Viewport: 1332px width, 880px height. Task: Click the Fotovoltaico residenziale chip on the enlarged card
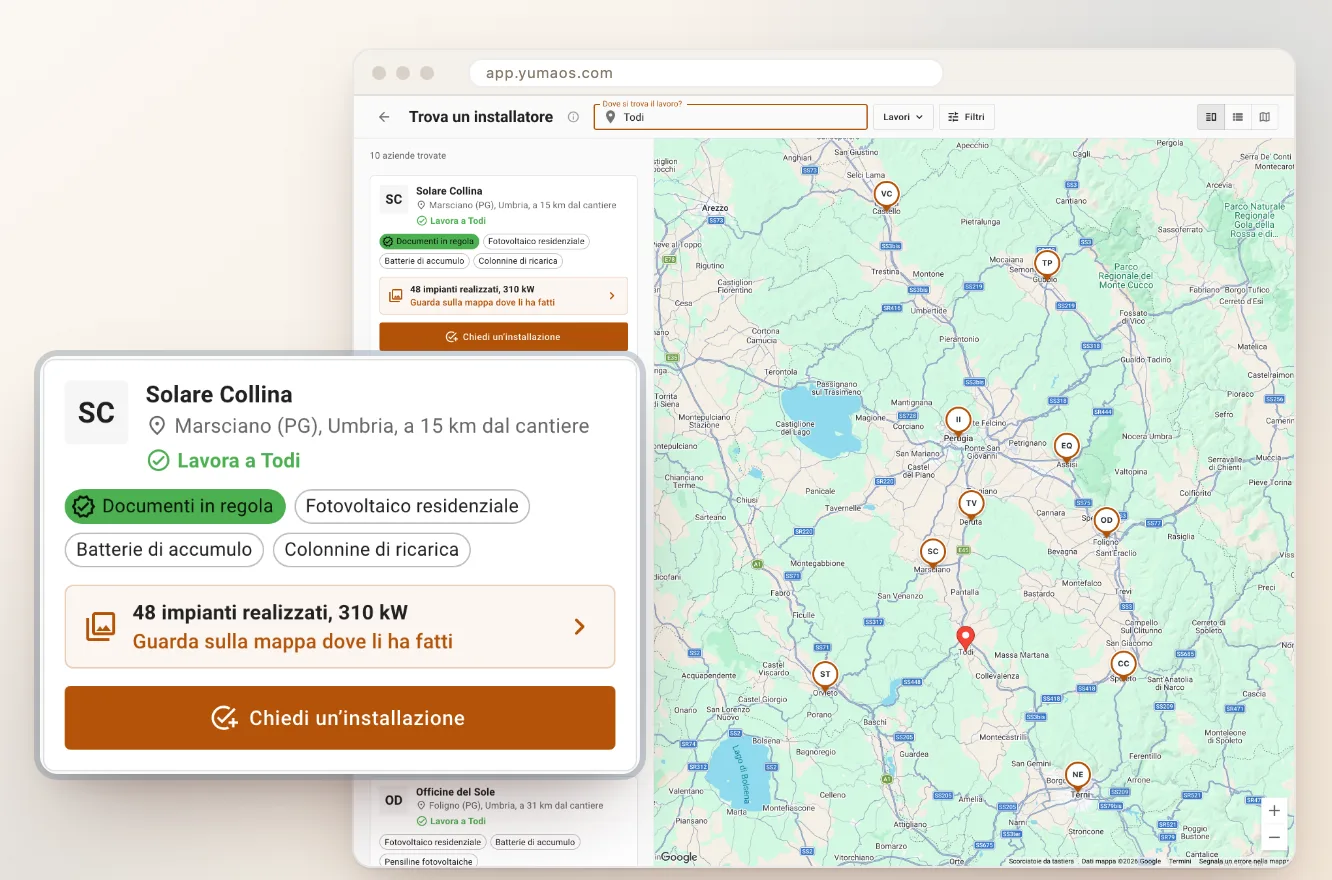pyautogui.click(x=412, y=506)
